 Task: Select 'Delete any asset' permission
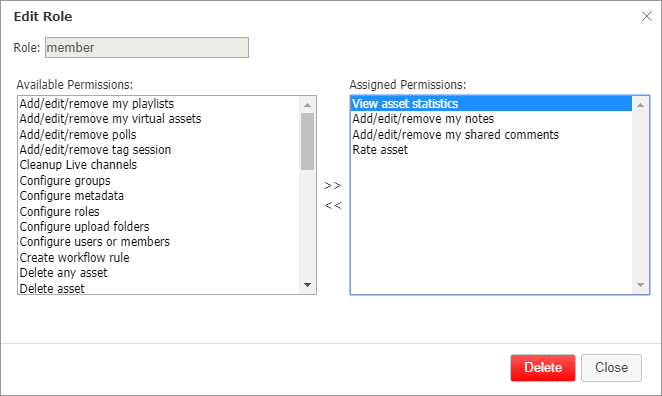point(159,273)
